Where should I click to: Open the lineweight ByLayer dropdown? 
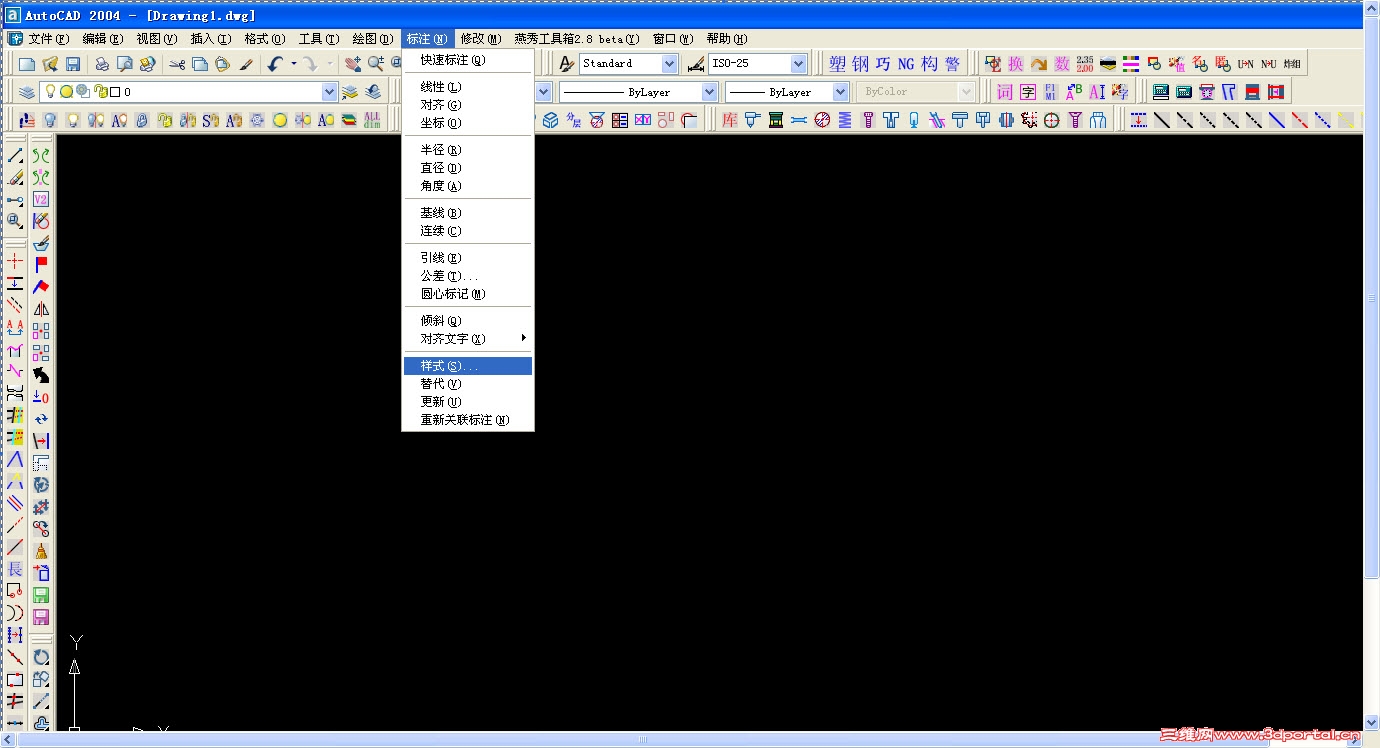click(x=840, y=92)
